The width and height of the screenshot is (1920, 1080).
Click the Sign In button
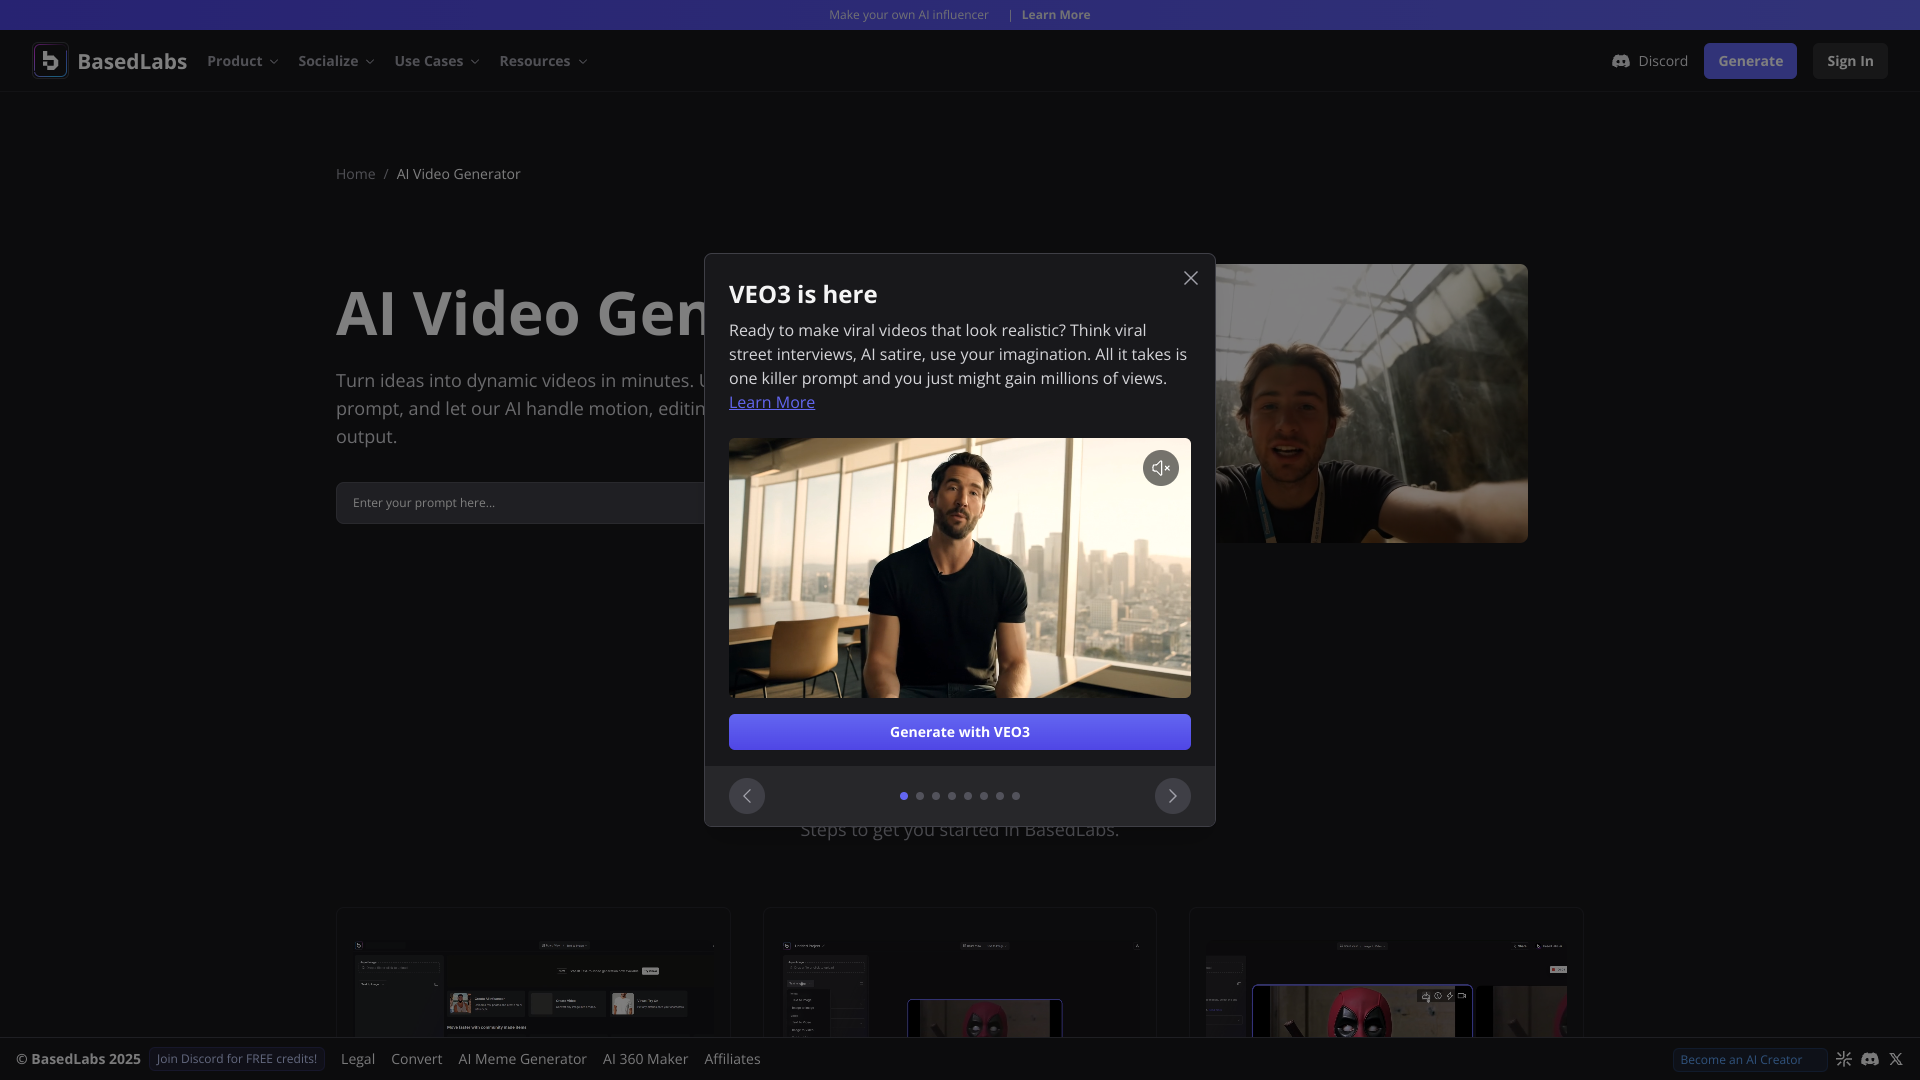point(1850,61)
